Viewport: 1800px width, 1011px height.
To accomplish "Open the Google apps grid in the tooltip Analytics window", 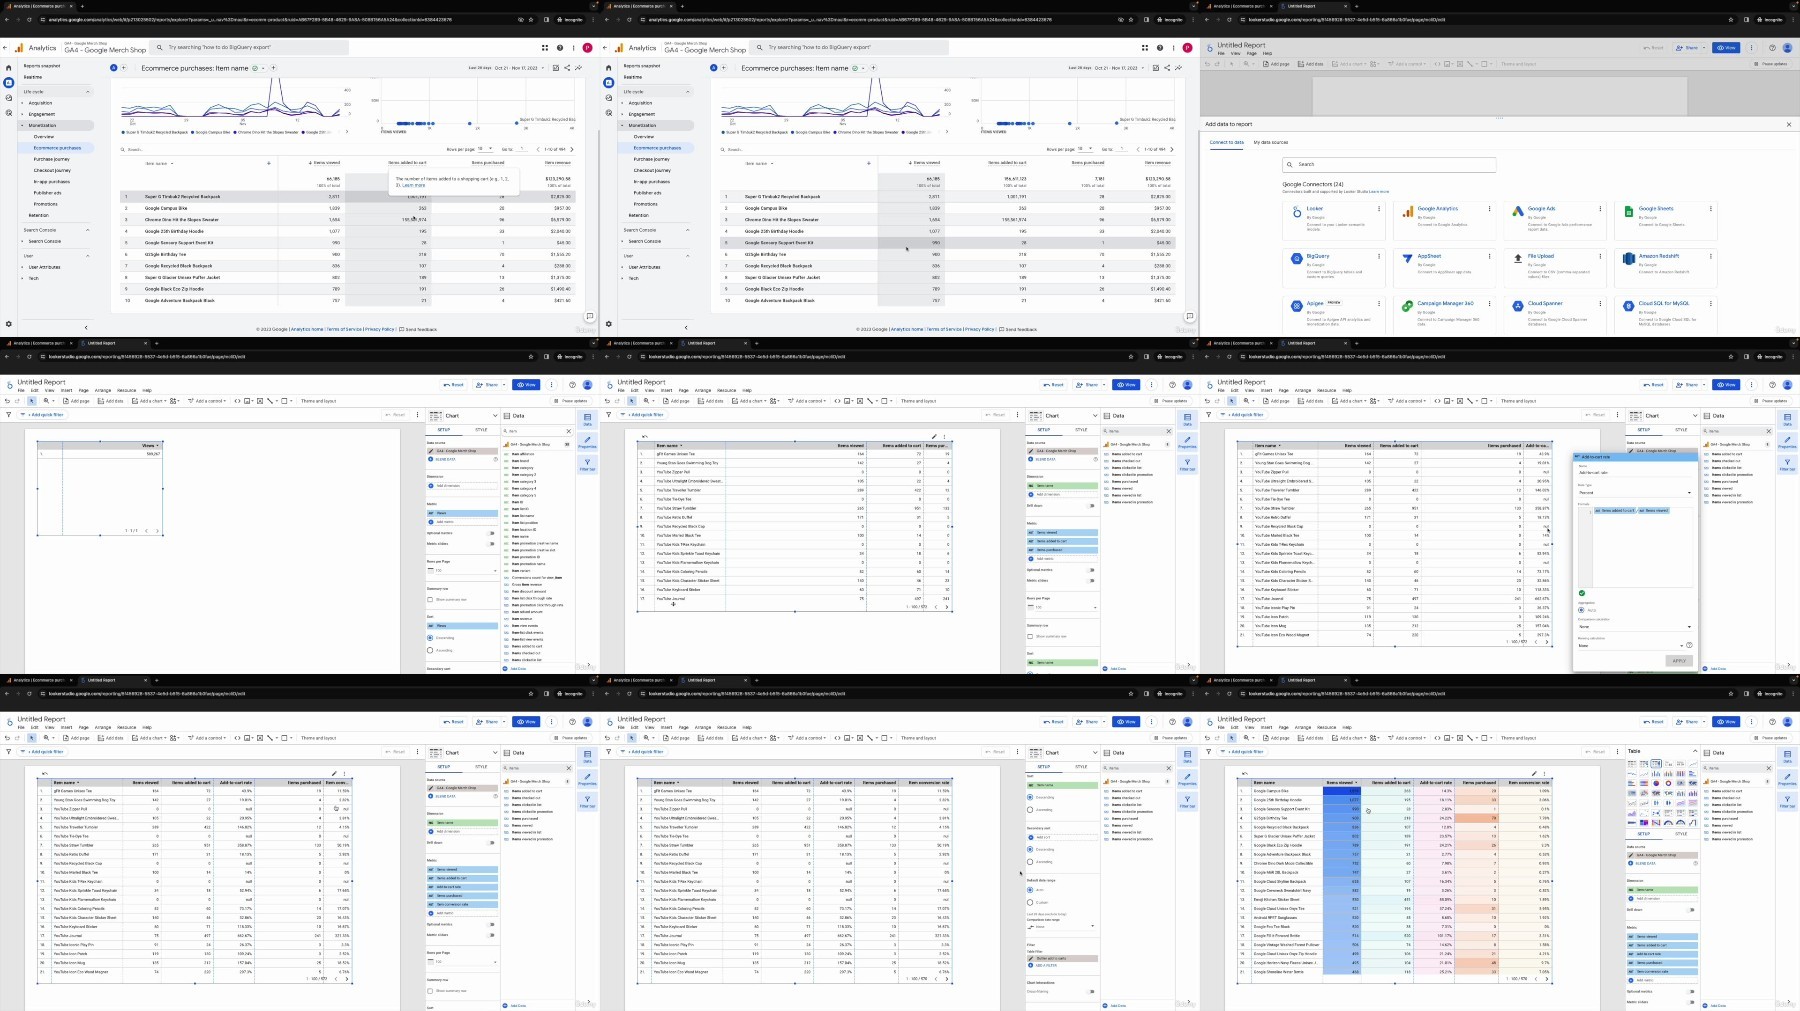I will 545,48.
